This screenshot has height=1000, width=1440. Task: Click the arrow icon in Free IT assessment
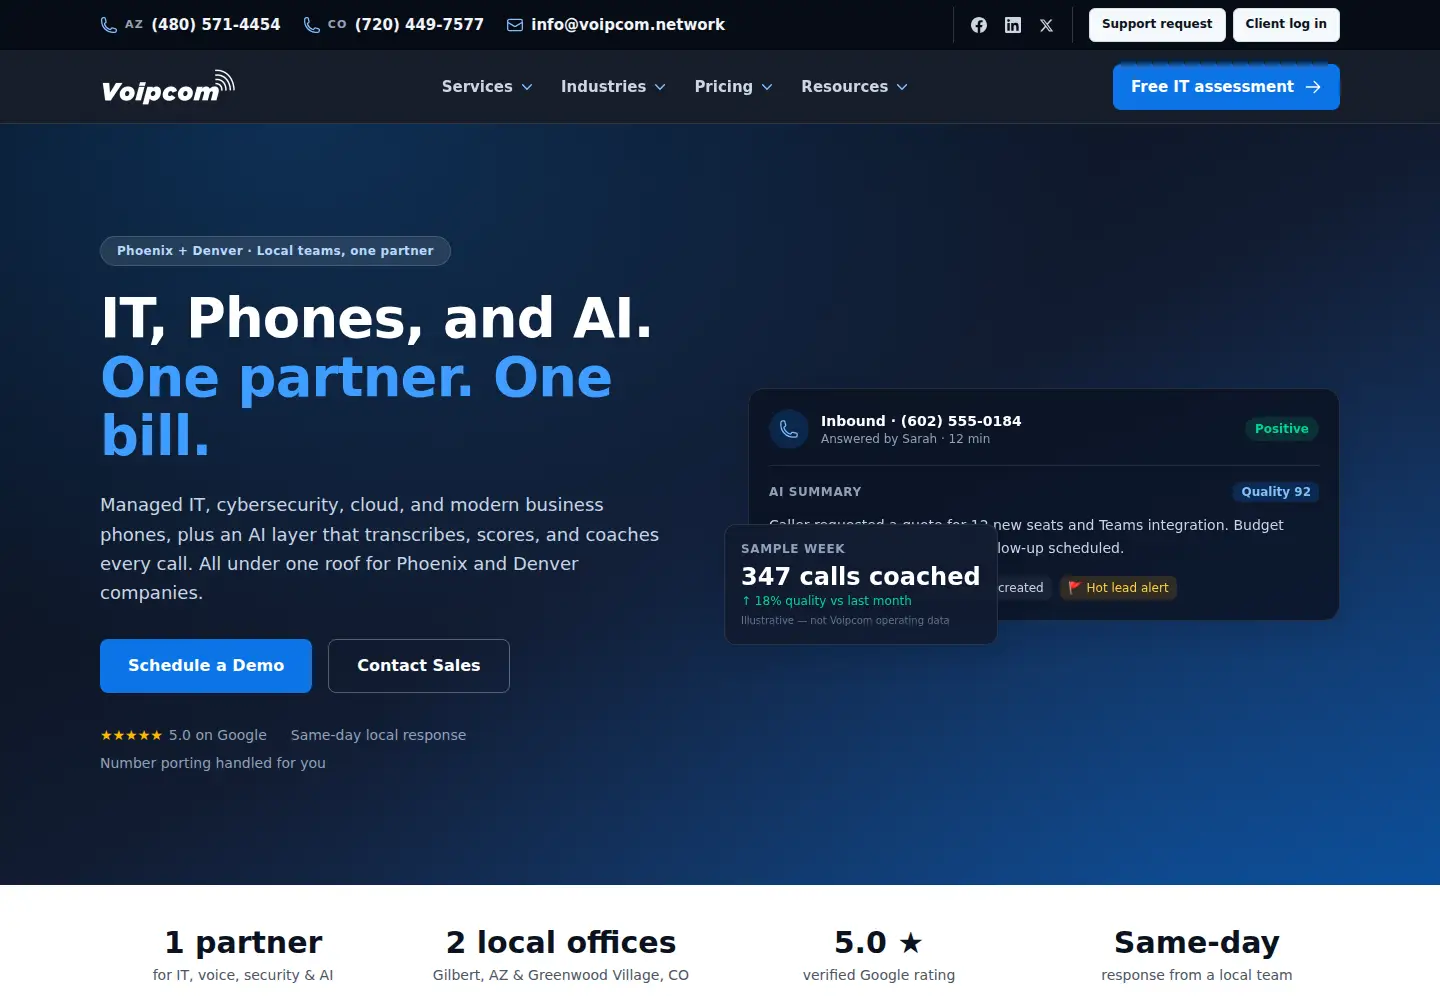click(1313, 87)
